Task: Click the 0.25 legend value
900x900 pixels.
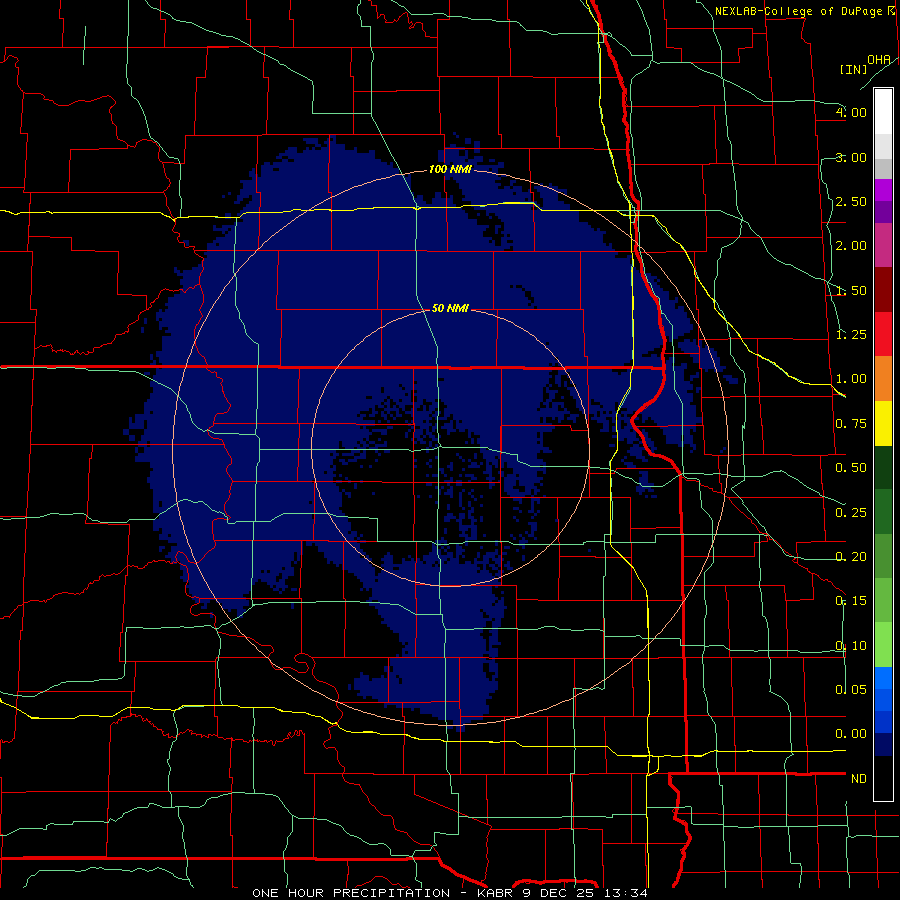Action: tap(851, 513)
